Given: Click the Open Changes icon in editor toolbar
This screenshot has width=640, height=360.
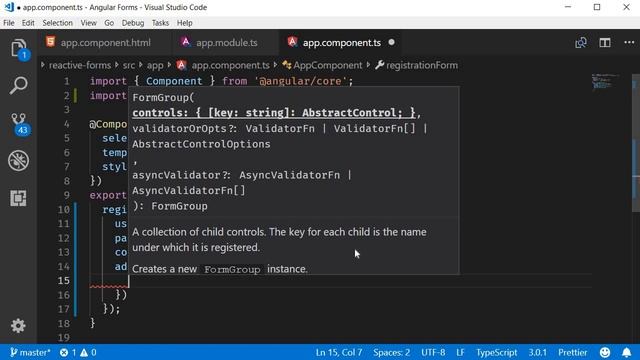Looking at the screenshot, I should 580,42.
